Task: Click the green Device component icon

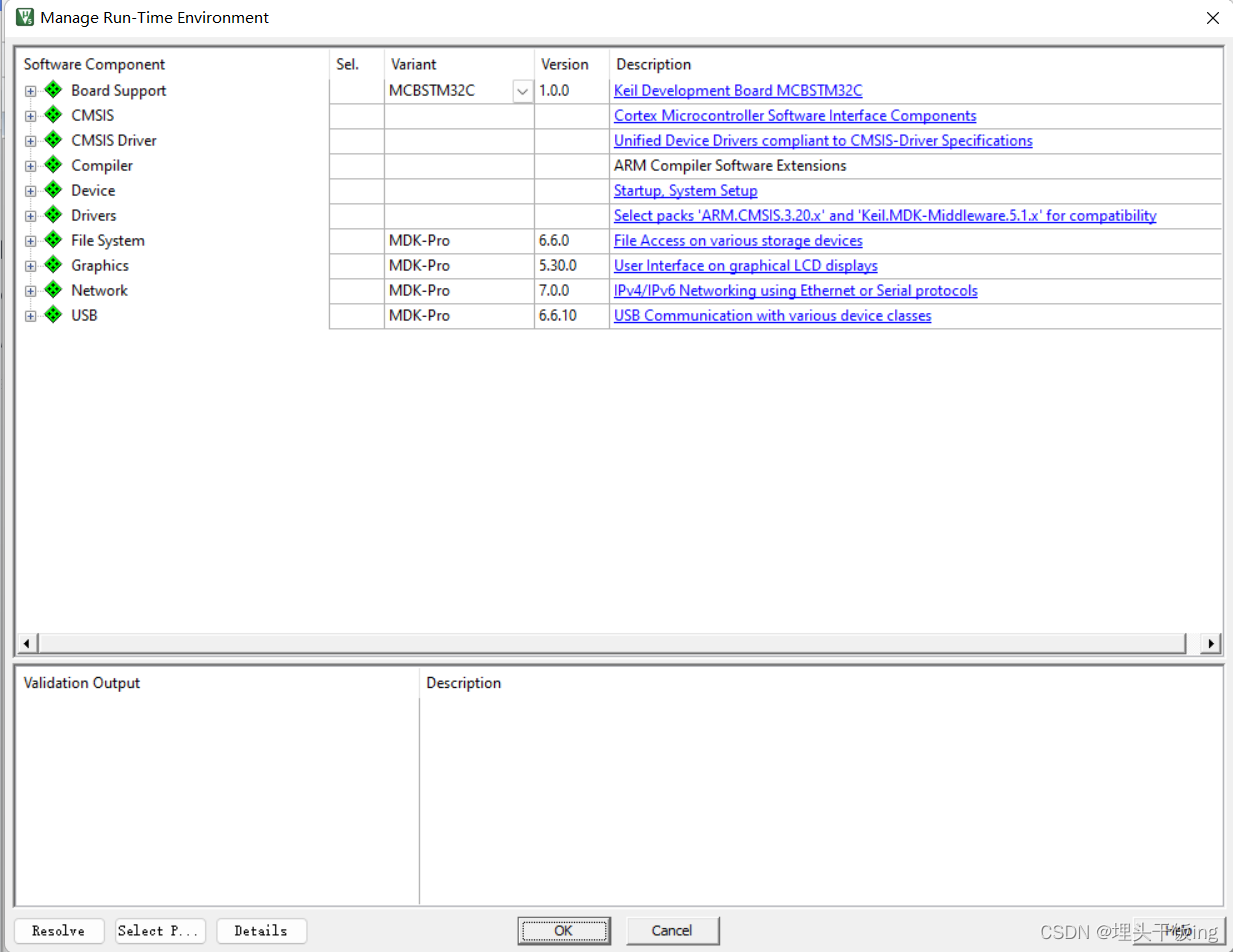Action: pyautogui.click(x=53, y=190)
